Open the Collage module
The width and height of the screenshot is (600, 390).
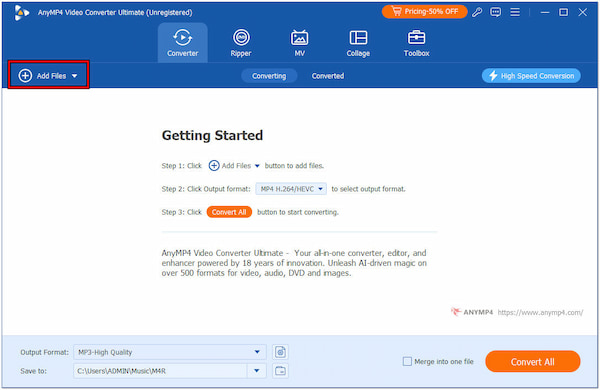point(358,43)
